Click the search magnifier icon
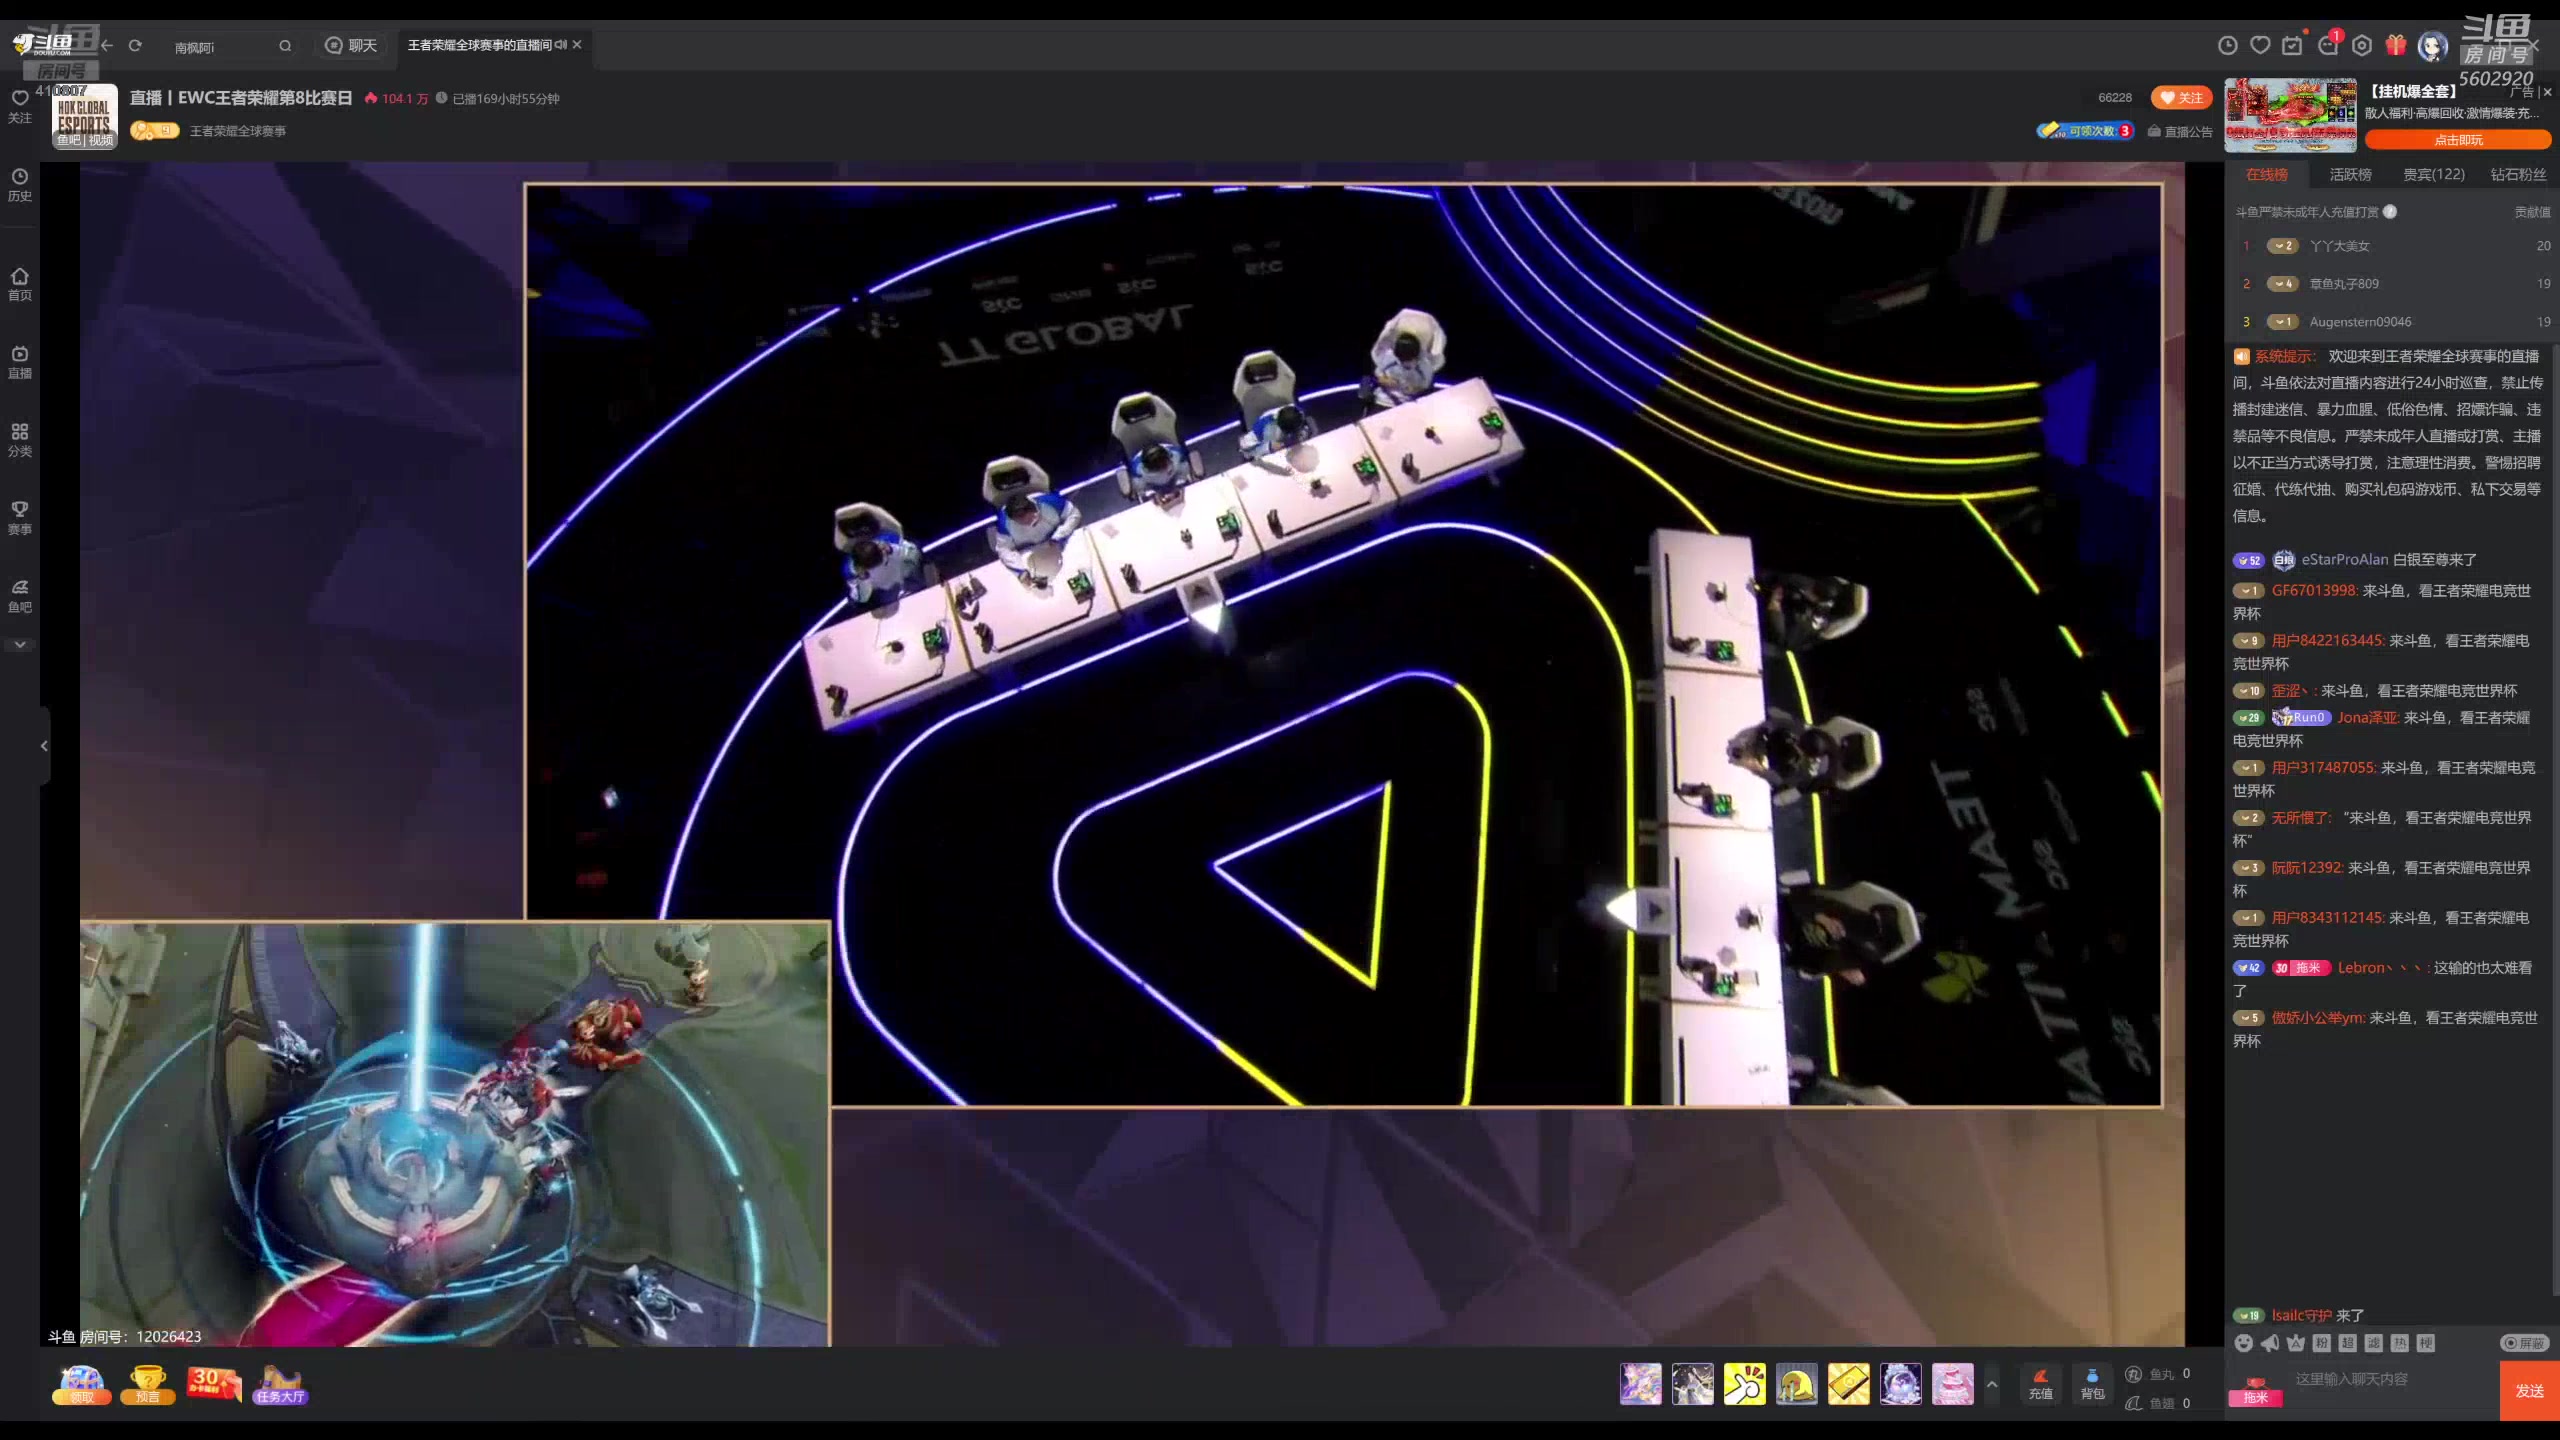Image resolution: width=2560 pixels, height=1440 pixels. click(285, 46)
